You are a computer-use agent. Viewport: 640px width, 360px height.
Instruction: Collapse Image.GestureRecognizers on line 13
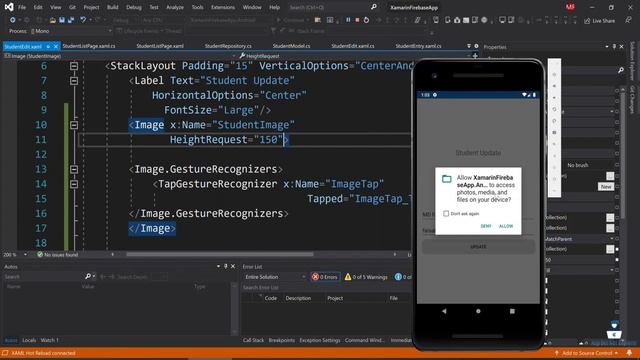(x=74, y=169)
